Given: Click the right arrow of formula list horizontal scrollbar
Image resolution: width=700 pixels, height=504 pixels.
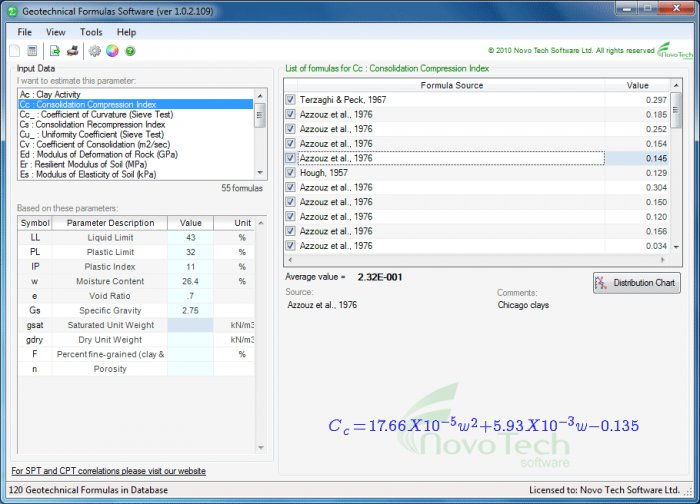Looking at the screenshot, I should [x=662, y=259].
